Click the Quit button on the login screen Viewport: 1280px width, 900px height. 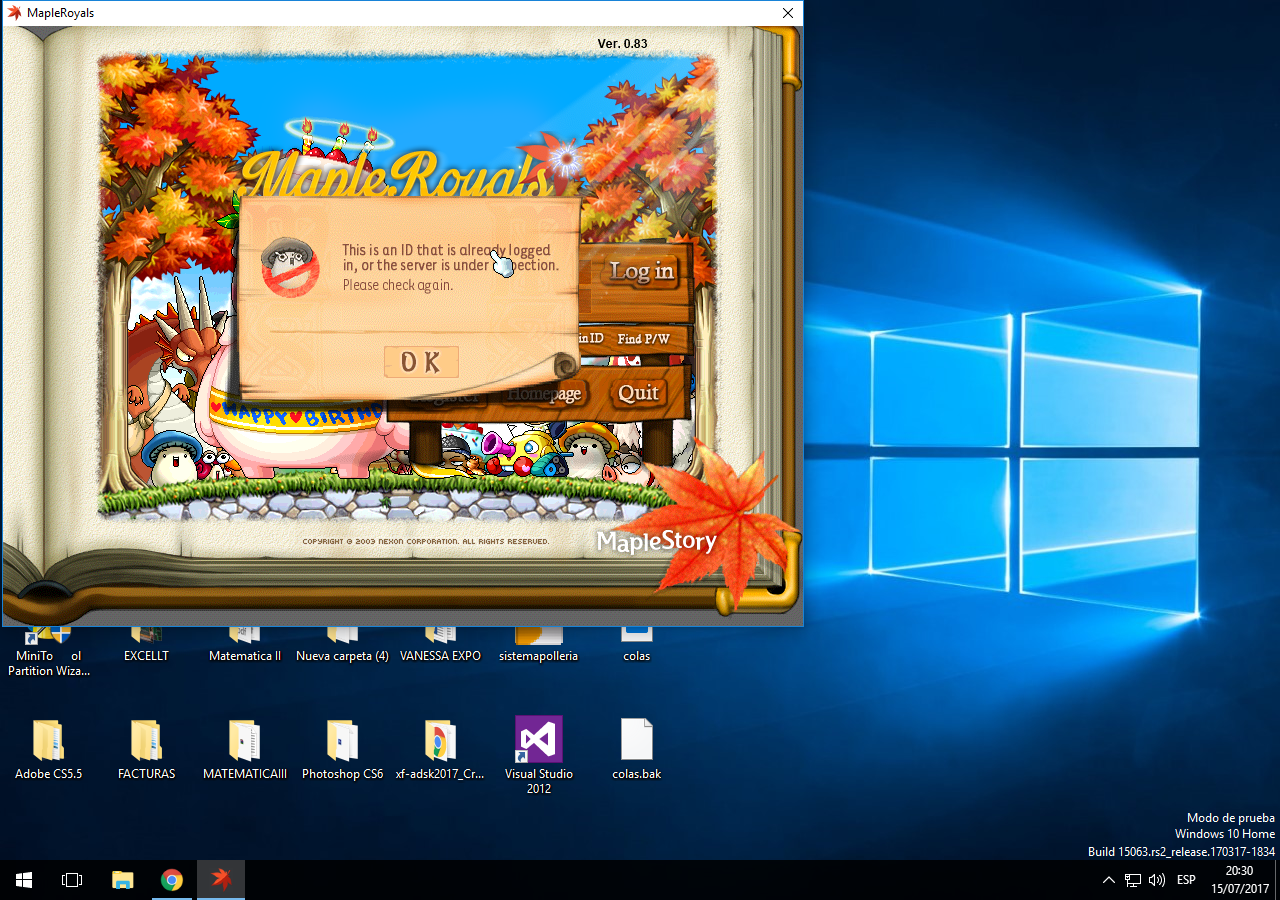point(638,392)
